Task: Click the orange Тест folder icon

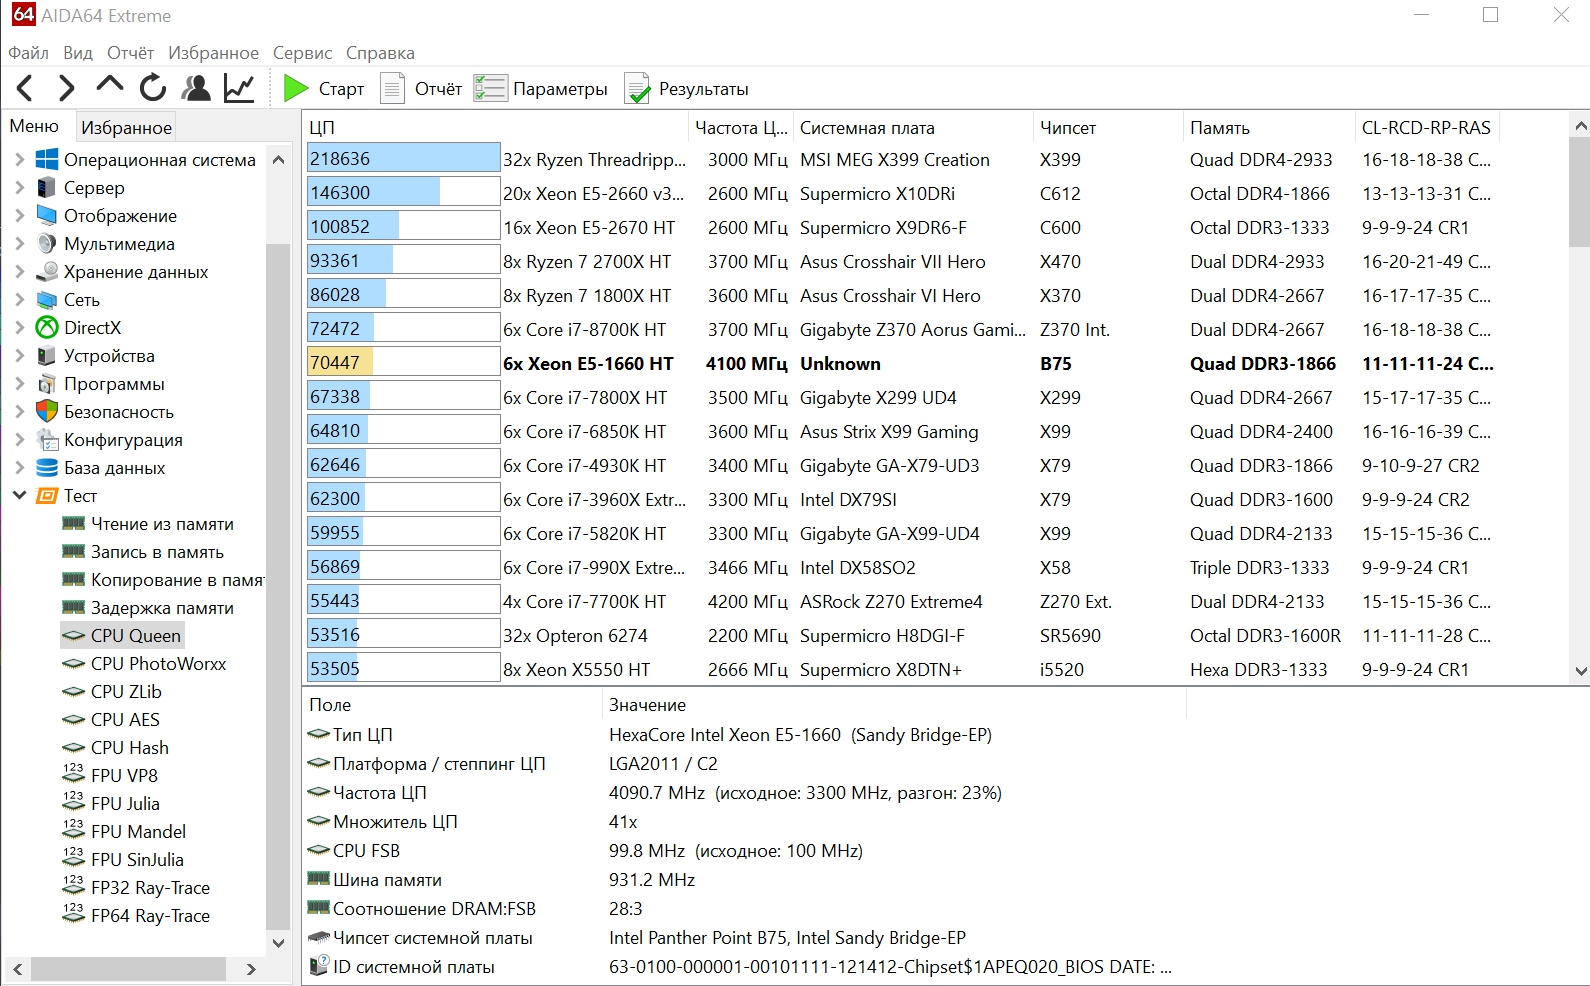Action: tap(47, 496)
